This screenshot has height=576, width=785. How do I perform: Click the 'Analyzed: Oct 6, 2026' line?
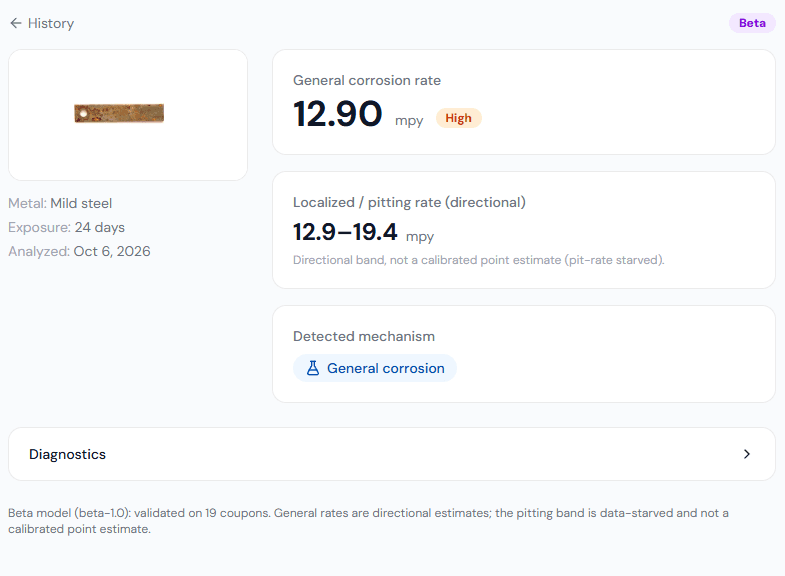coord(79,251)
